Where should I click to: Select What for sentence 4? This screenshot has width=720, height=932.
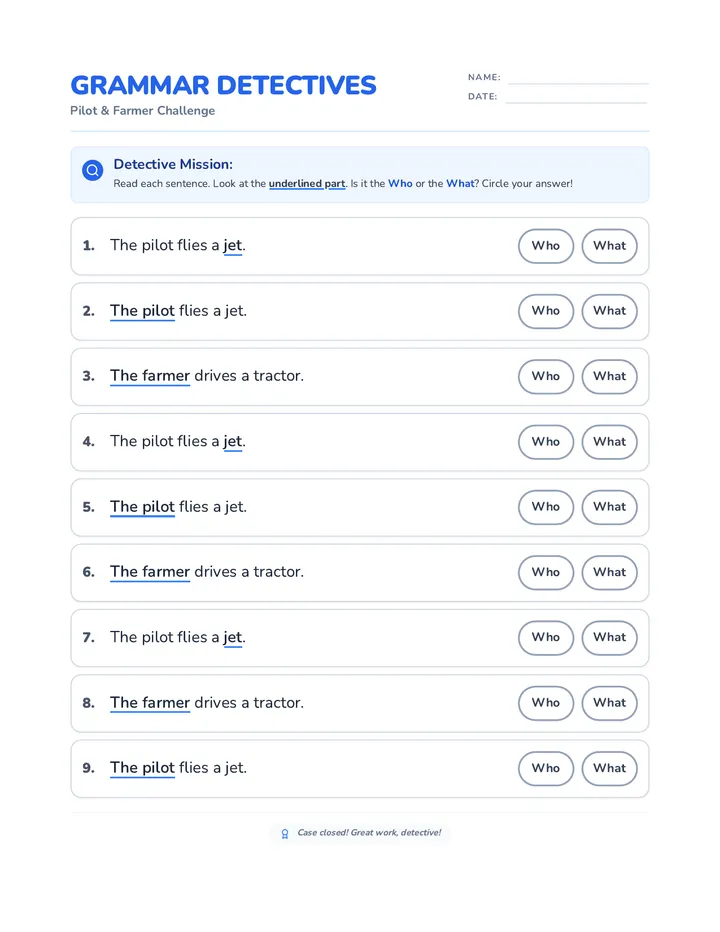(609, 442)
